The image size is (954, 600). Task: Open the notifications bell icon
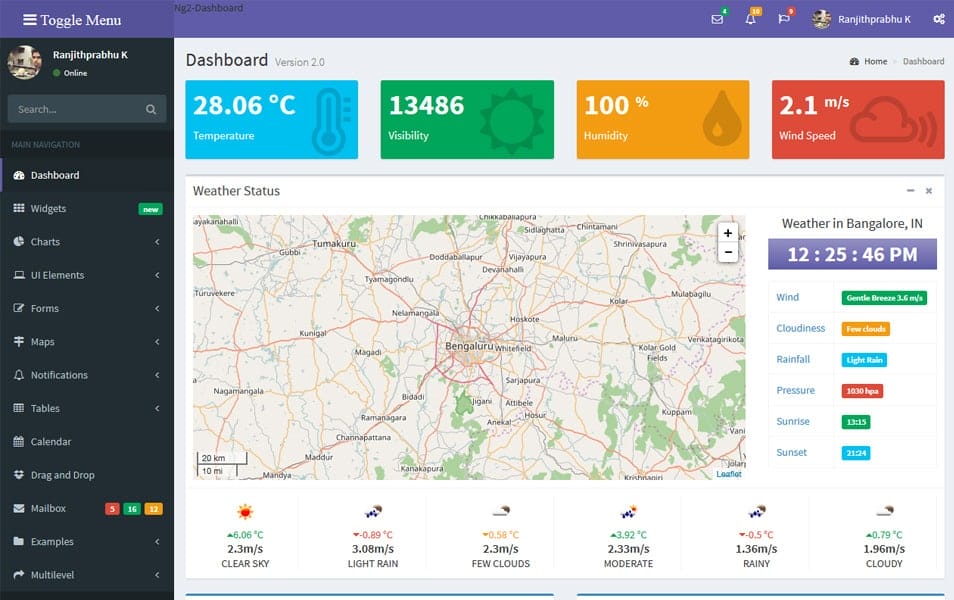[751, 18]
